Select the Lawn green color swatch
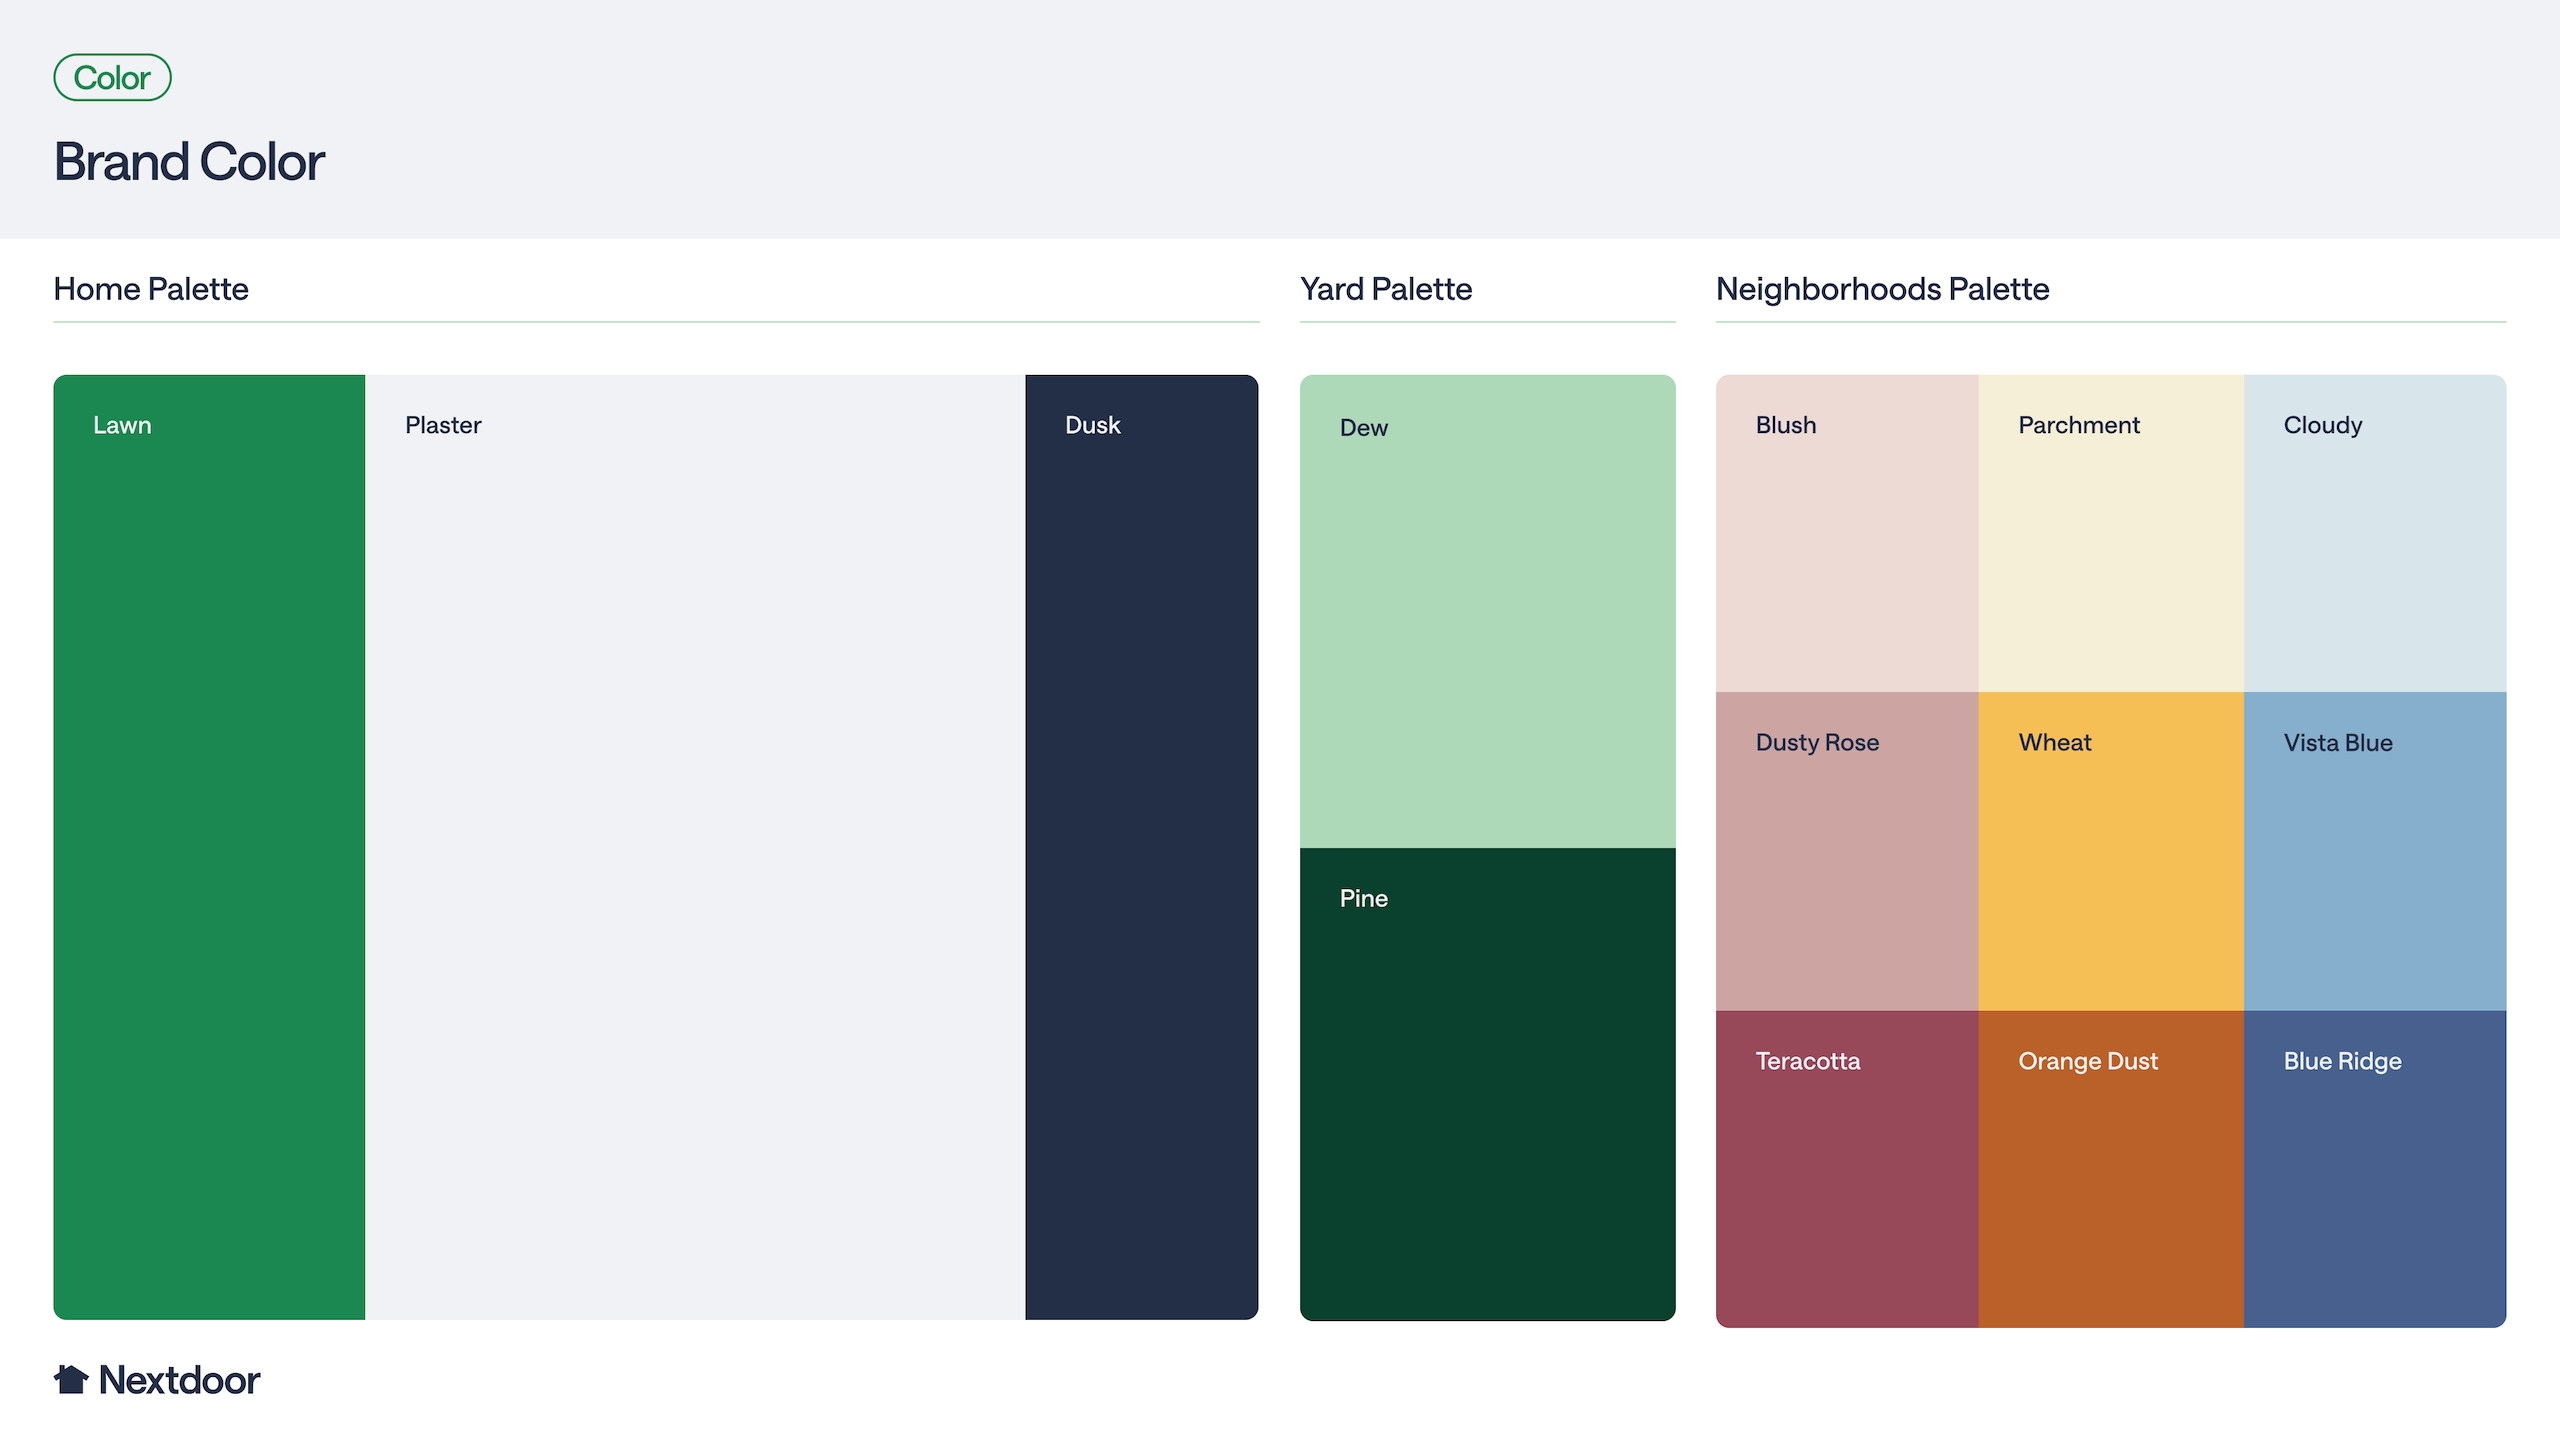 pos(210,850)
